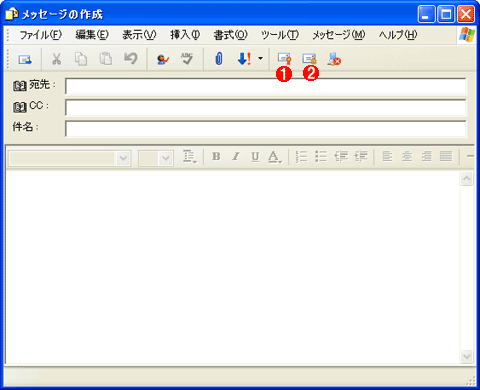Image resolution: width=480 pixels, height=390 pixels.
Task: Click the Send message icon
Action: (x=25, y=59)
